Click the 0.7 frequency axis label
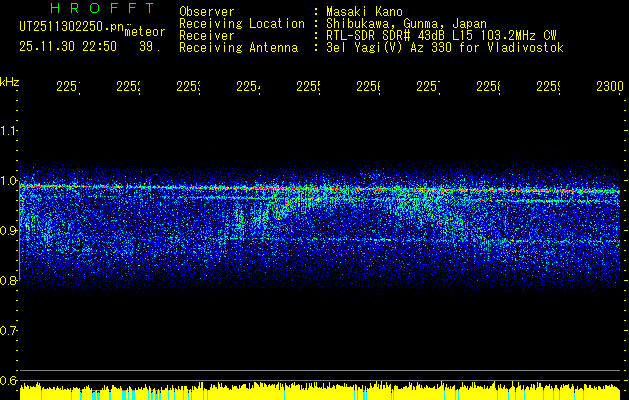629x400 pixels. coord(8,331)
